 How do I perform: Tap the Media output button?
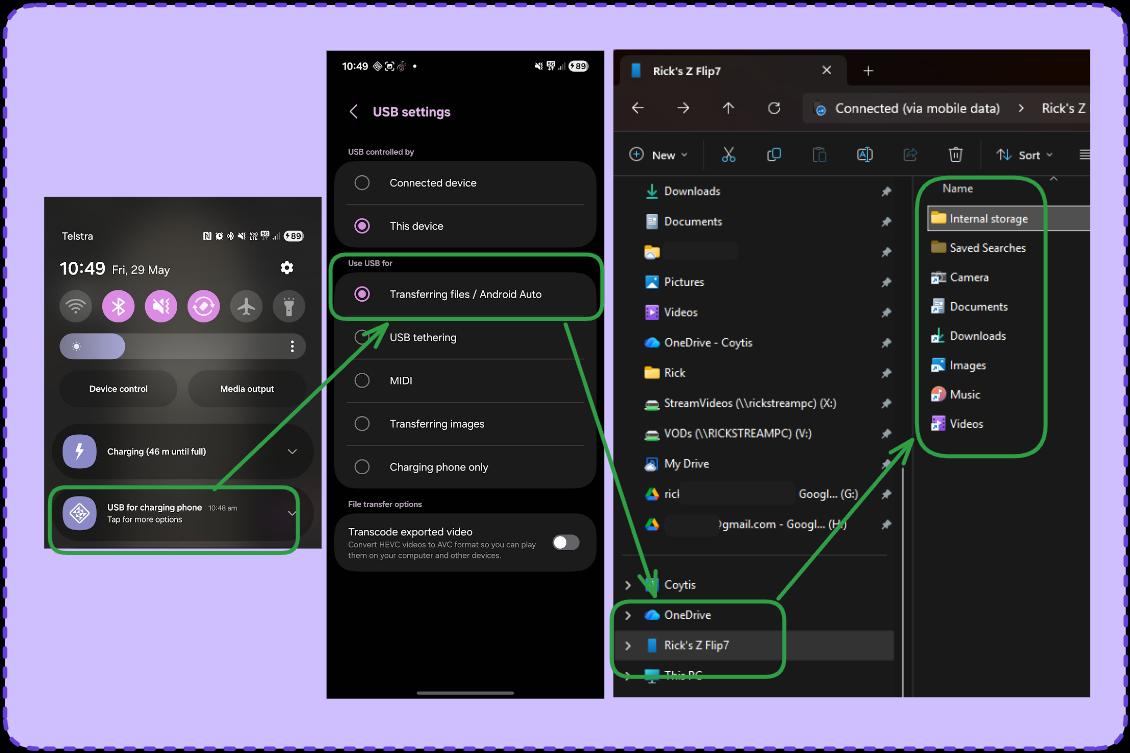pyautogui.click(x=247, y=389)
